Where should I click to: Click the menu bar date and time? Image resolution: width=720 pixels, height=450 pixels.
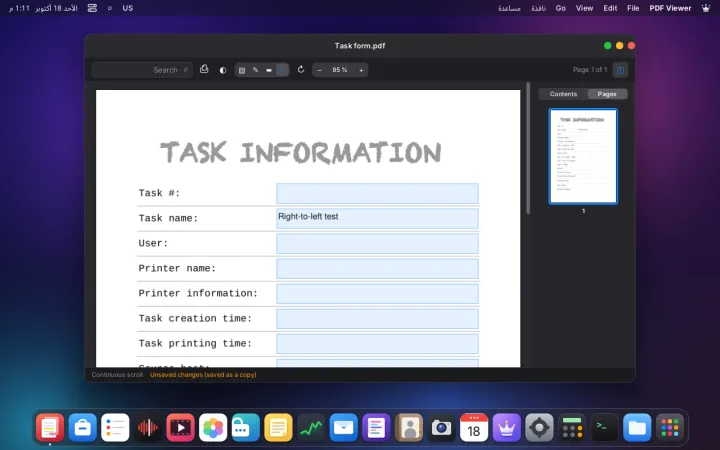[43, 8]
